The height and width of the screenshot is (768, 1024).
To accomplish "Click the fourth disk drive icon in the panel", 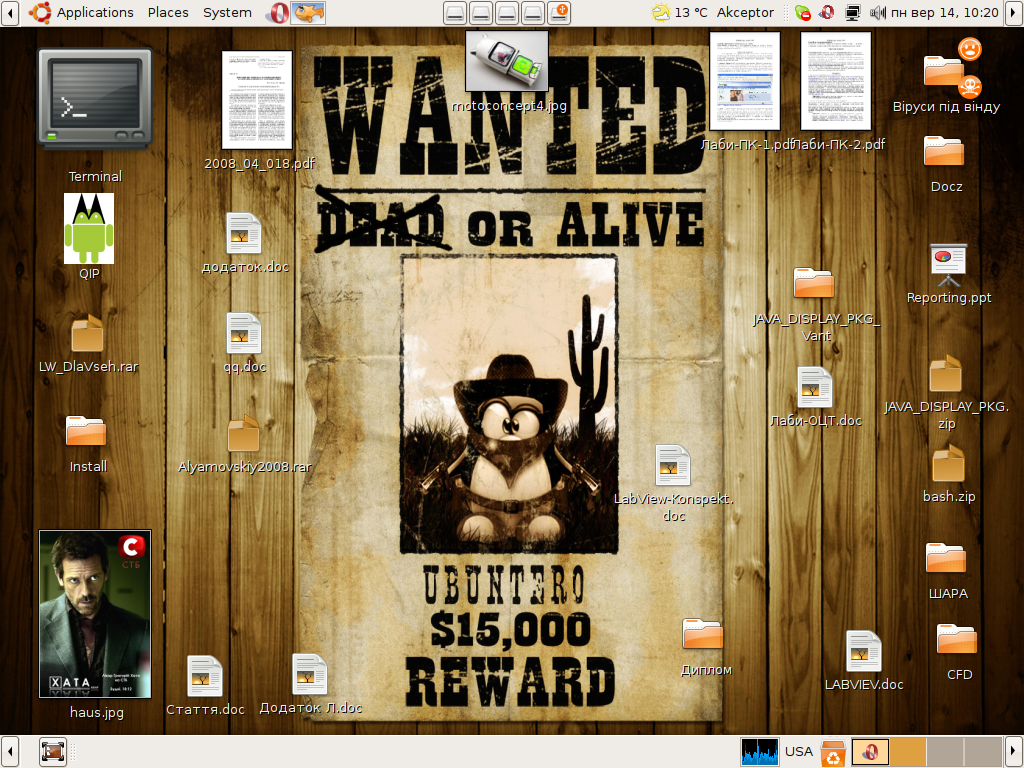I will (x=533, y=12).
